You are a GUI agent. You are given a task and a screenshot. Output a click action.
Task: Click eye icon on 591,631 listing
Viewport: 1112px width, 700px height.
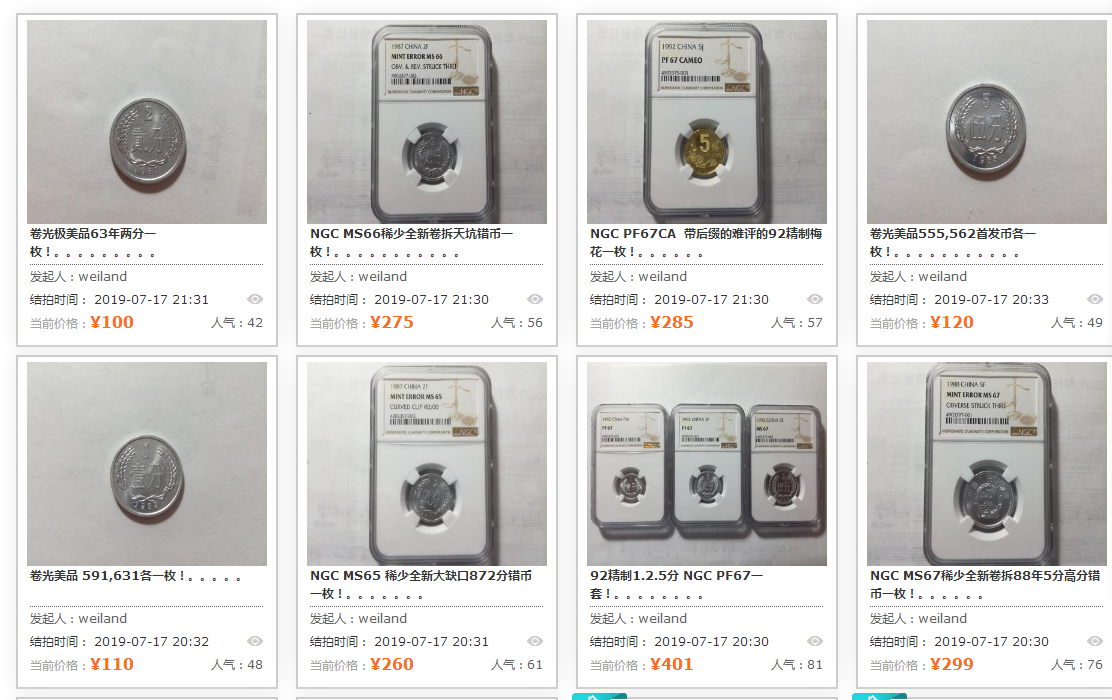click(x=255, y=641)
